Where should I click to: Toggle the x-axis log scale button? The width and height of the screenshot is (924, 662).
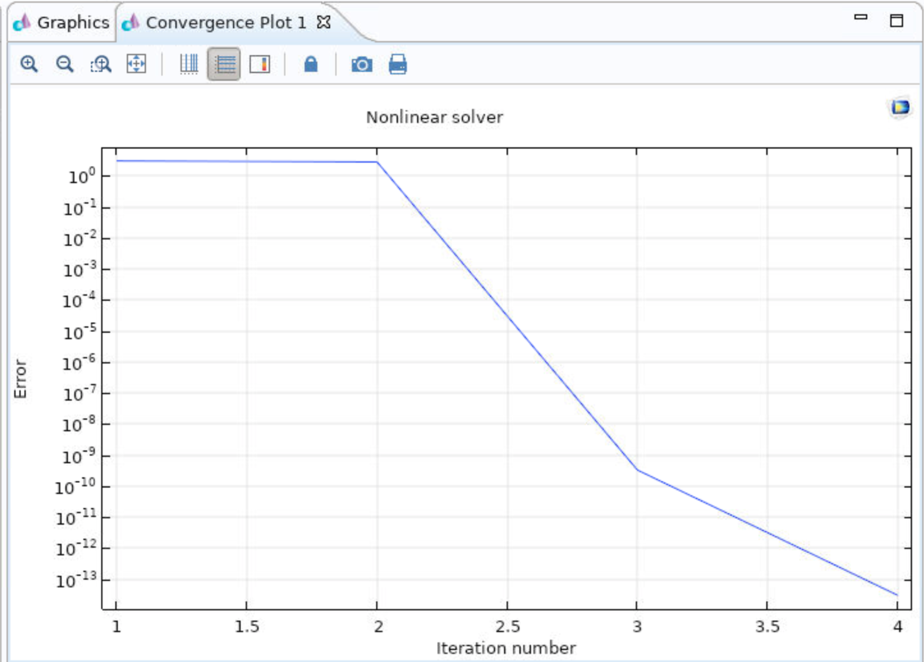(x=189, y=65)
